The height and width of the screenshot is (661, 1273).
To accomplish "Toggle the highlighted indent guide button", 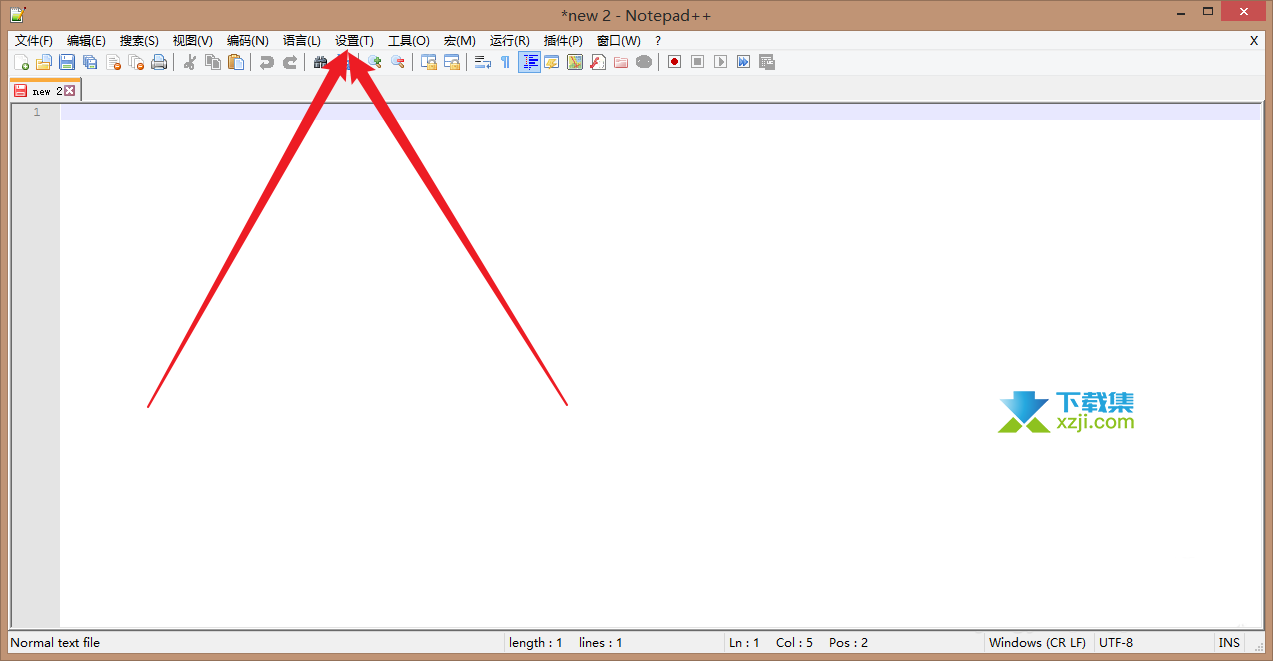I will pyautogui.click(x=529, y=62).
